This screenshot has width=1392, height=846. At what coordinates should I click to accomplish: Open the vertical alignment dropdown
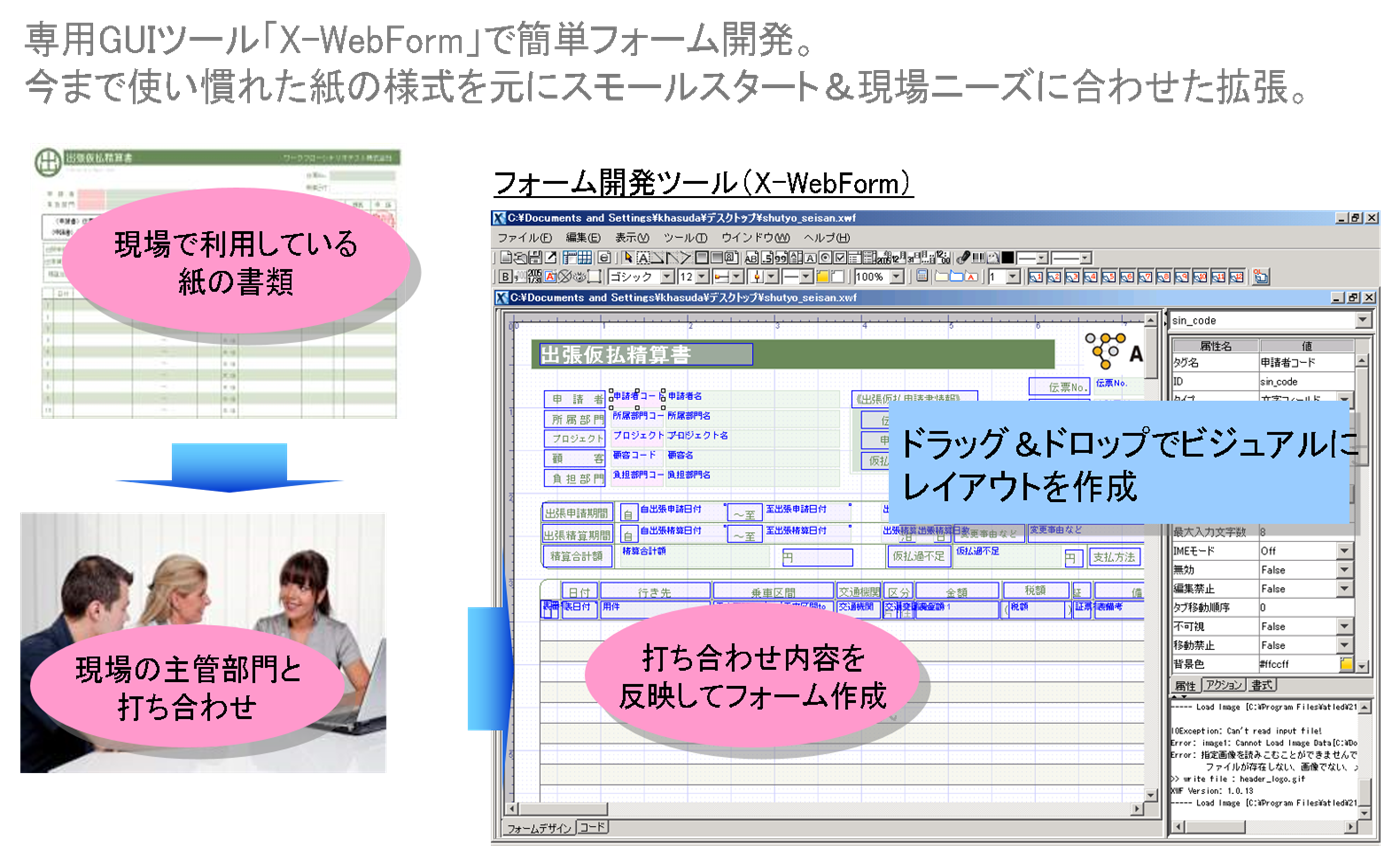[771, 277]
